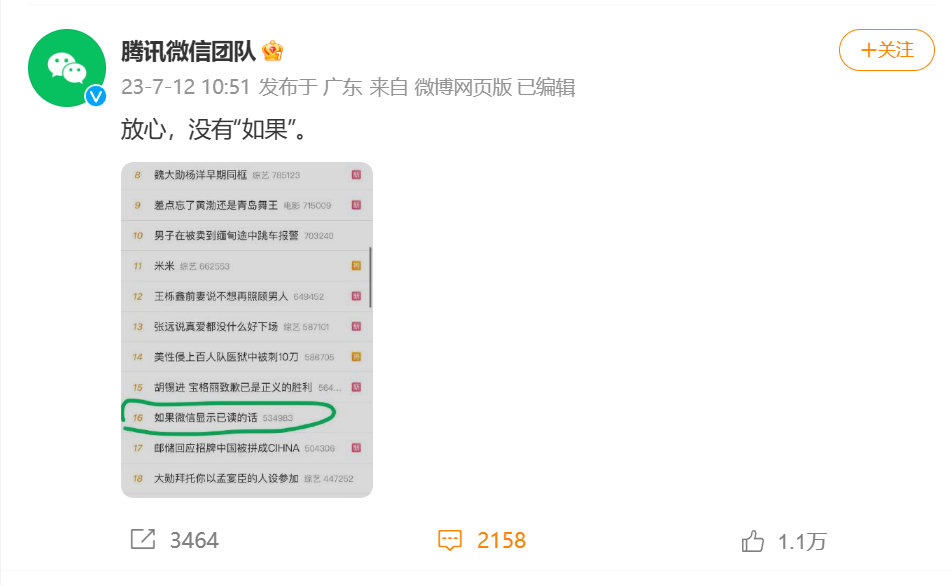This screenshot has height=585, width=951.
Task: Click the like count 1.1万
Action: [802, 541]
